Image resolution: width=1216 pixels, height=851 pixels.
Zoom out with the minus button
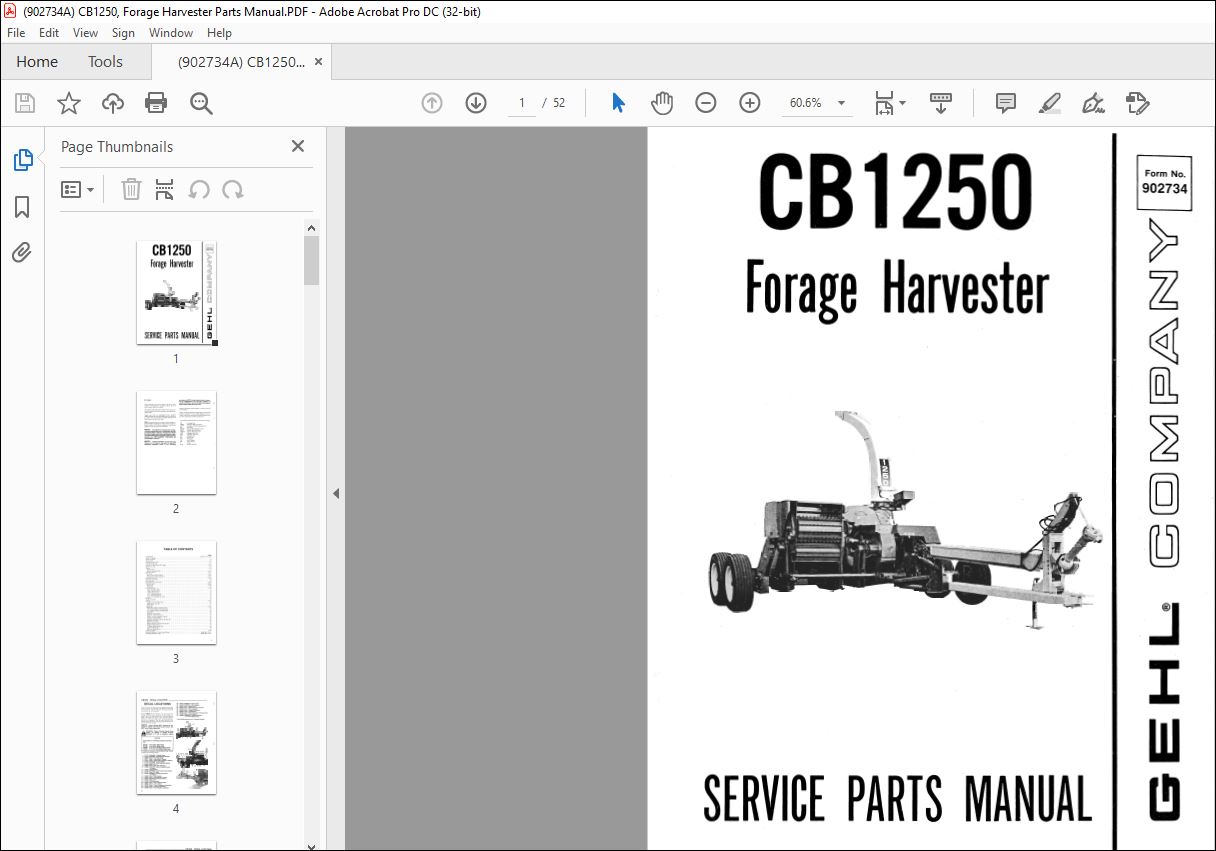(x=706, y=103)
